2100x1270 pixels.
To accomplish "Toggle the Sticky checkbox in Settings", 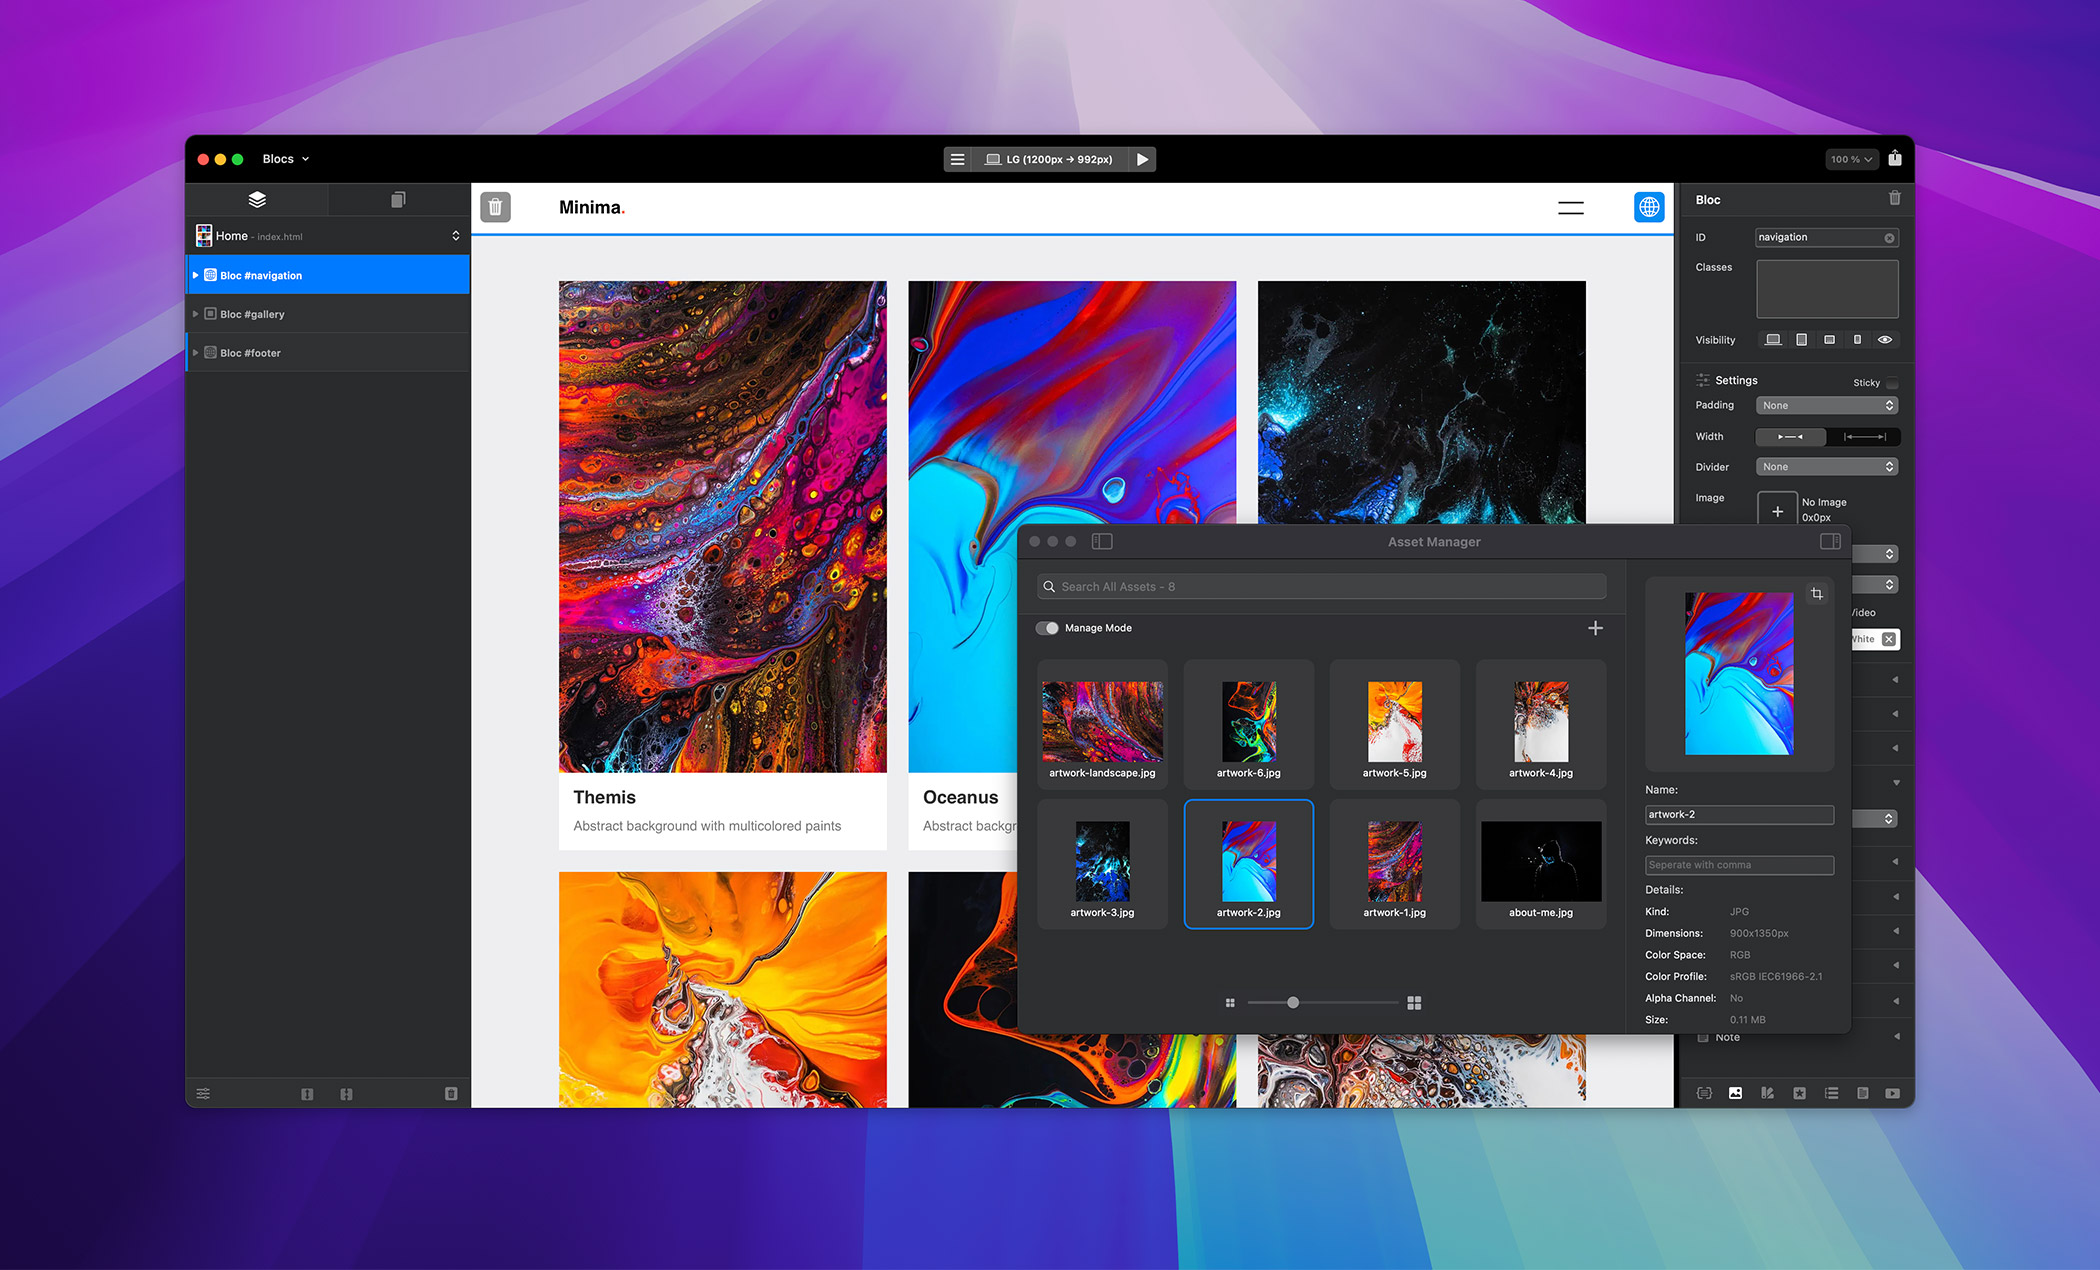I will pos(1891,383).
